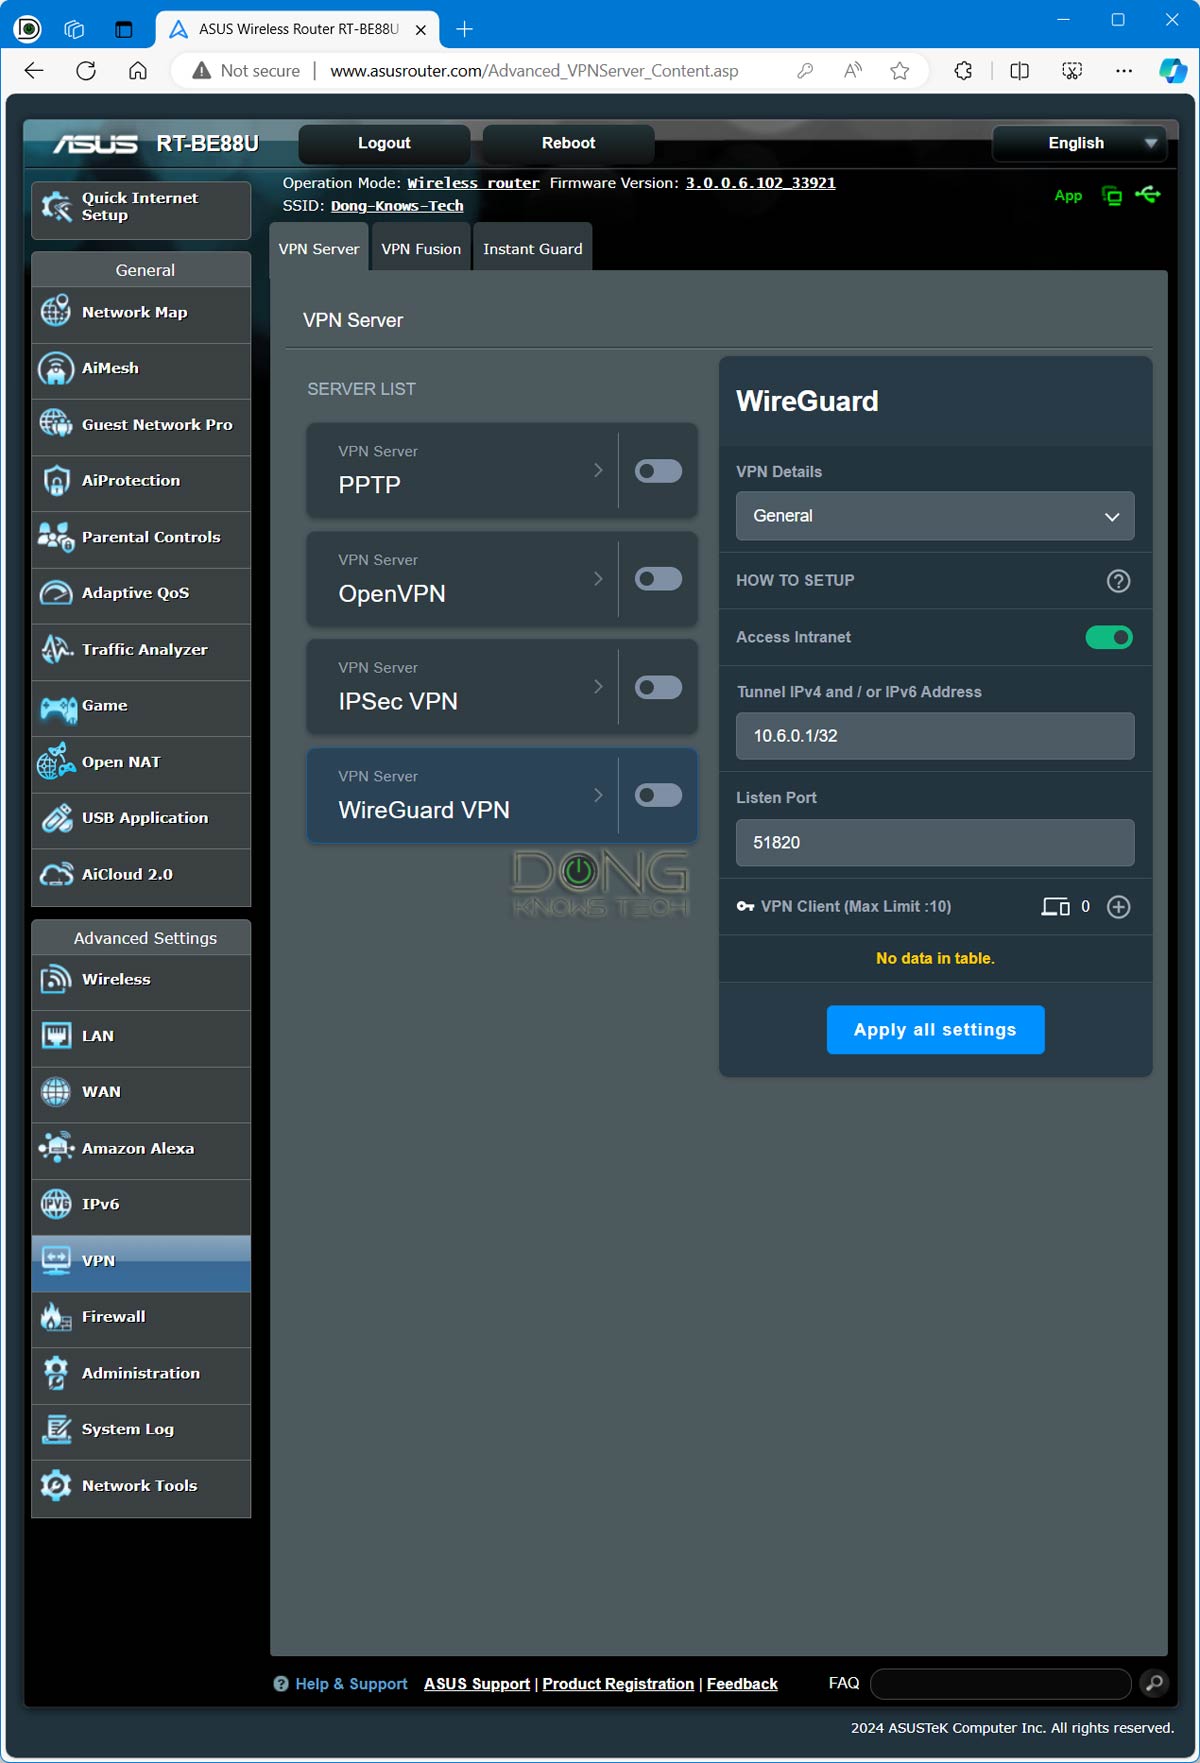Open the How To Setup help icon

click(1119, 581)
